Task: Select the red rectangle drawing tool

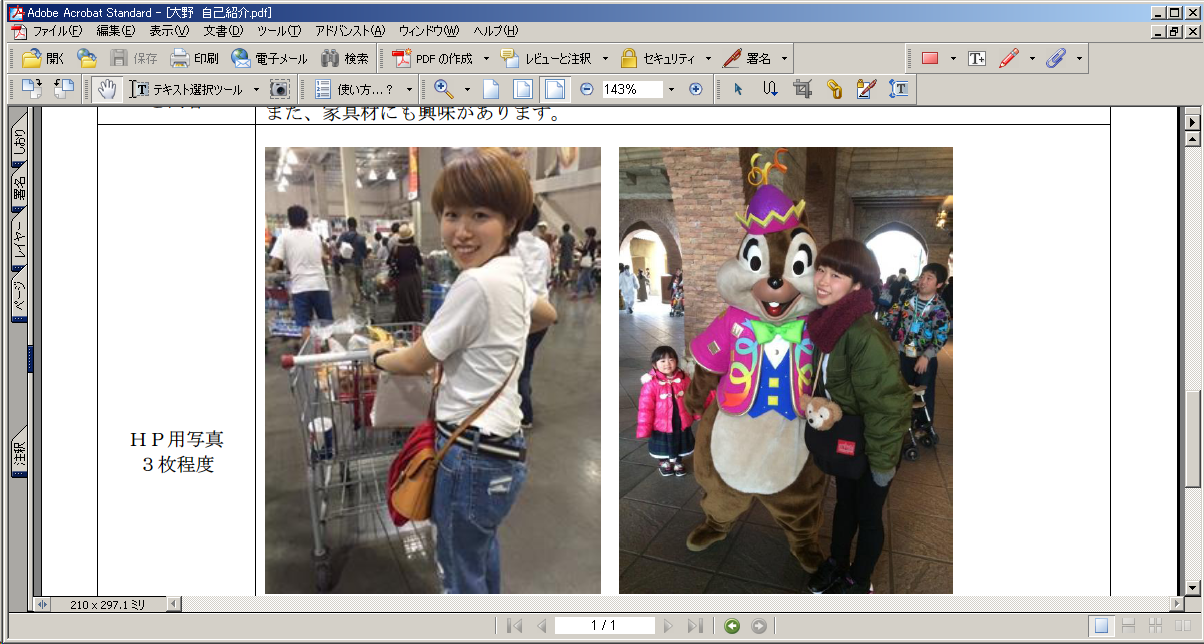Action: pyautogui.click(x=930, y=58)
